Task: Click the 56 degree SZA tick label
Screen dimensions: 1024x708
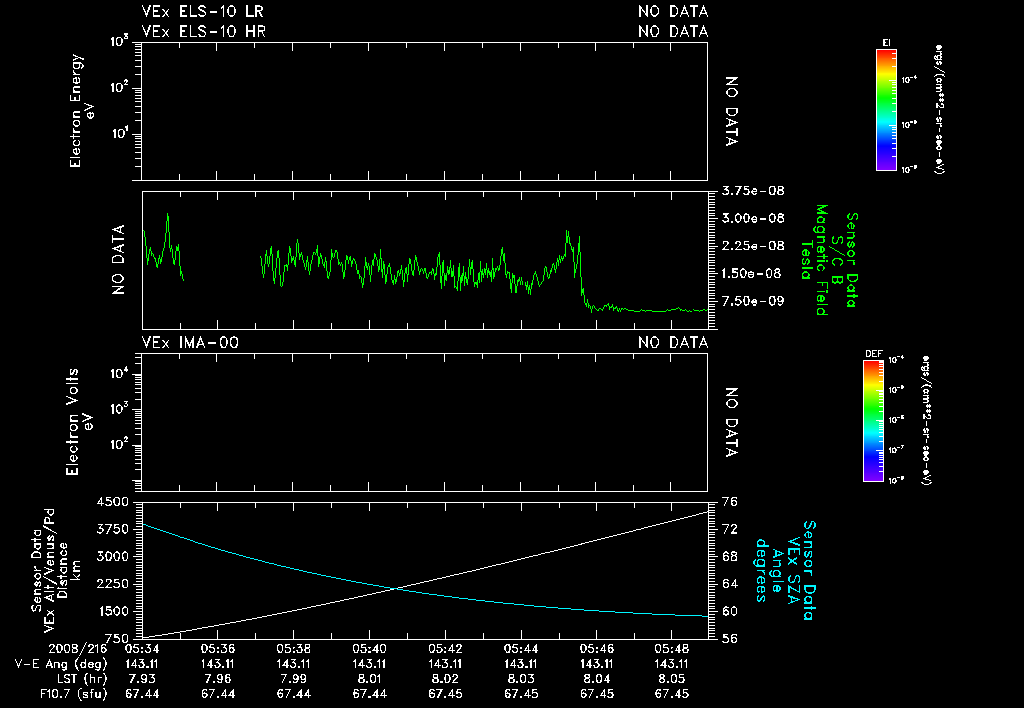Action: coord(729,639)
